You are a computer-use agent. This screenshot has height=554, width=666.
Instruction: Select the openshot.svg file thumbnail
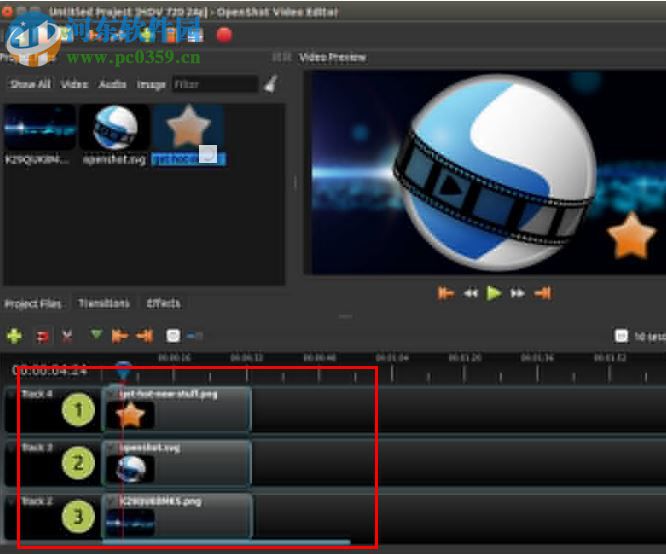(115, 127)
